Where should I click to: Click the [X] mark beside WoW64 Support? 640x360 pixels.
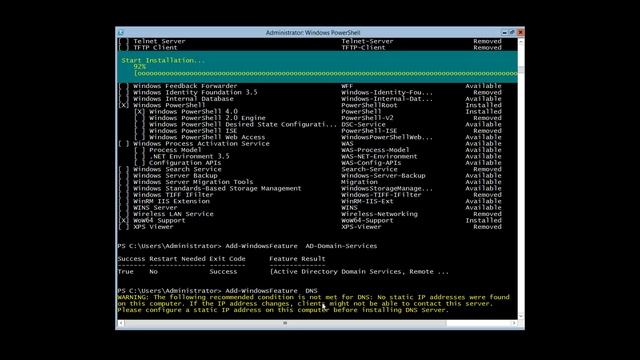click(x=123, y=220)
